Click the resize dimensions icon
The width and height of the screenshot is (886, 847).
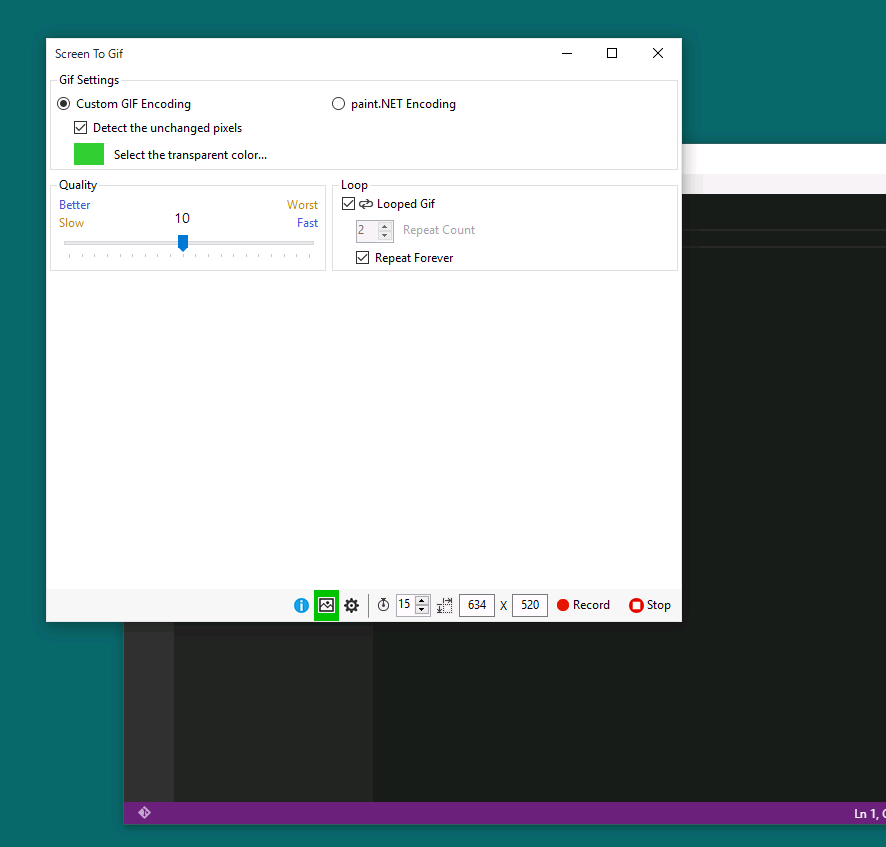click(445, 606)
